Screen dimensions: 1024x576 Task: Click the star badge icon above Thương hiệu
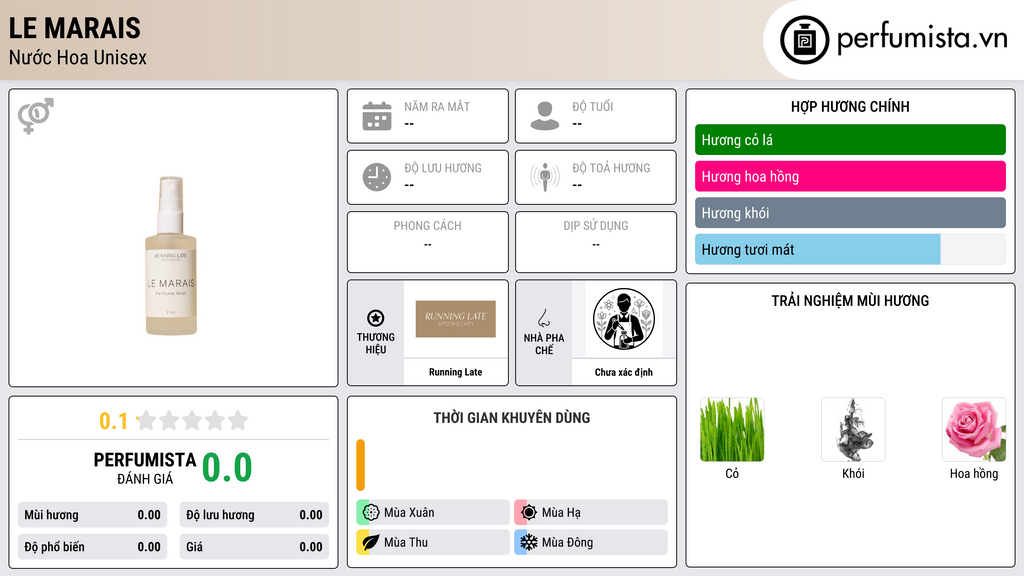point(376,318)
